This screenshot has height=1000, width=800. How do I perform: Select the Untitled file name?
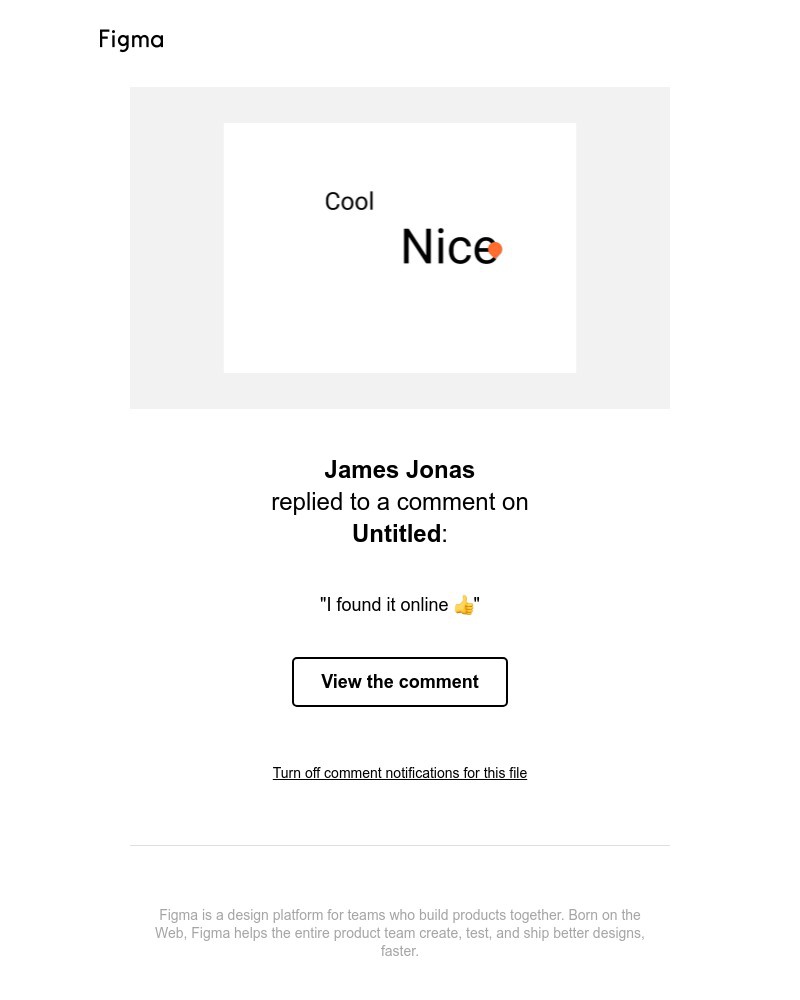pos(396,533)
